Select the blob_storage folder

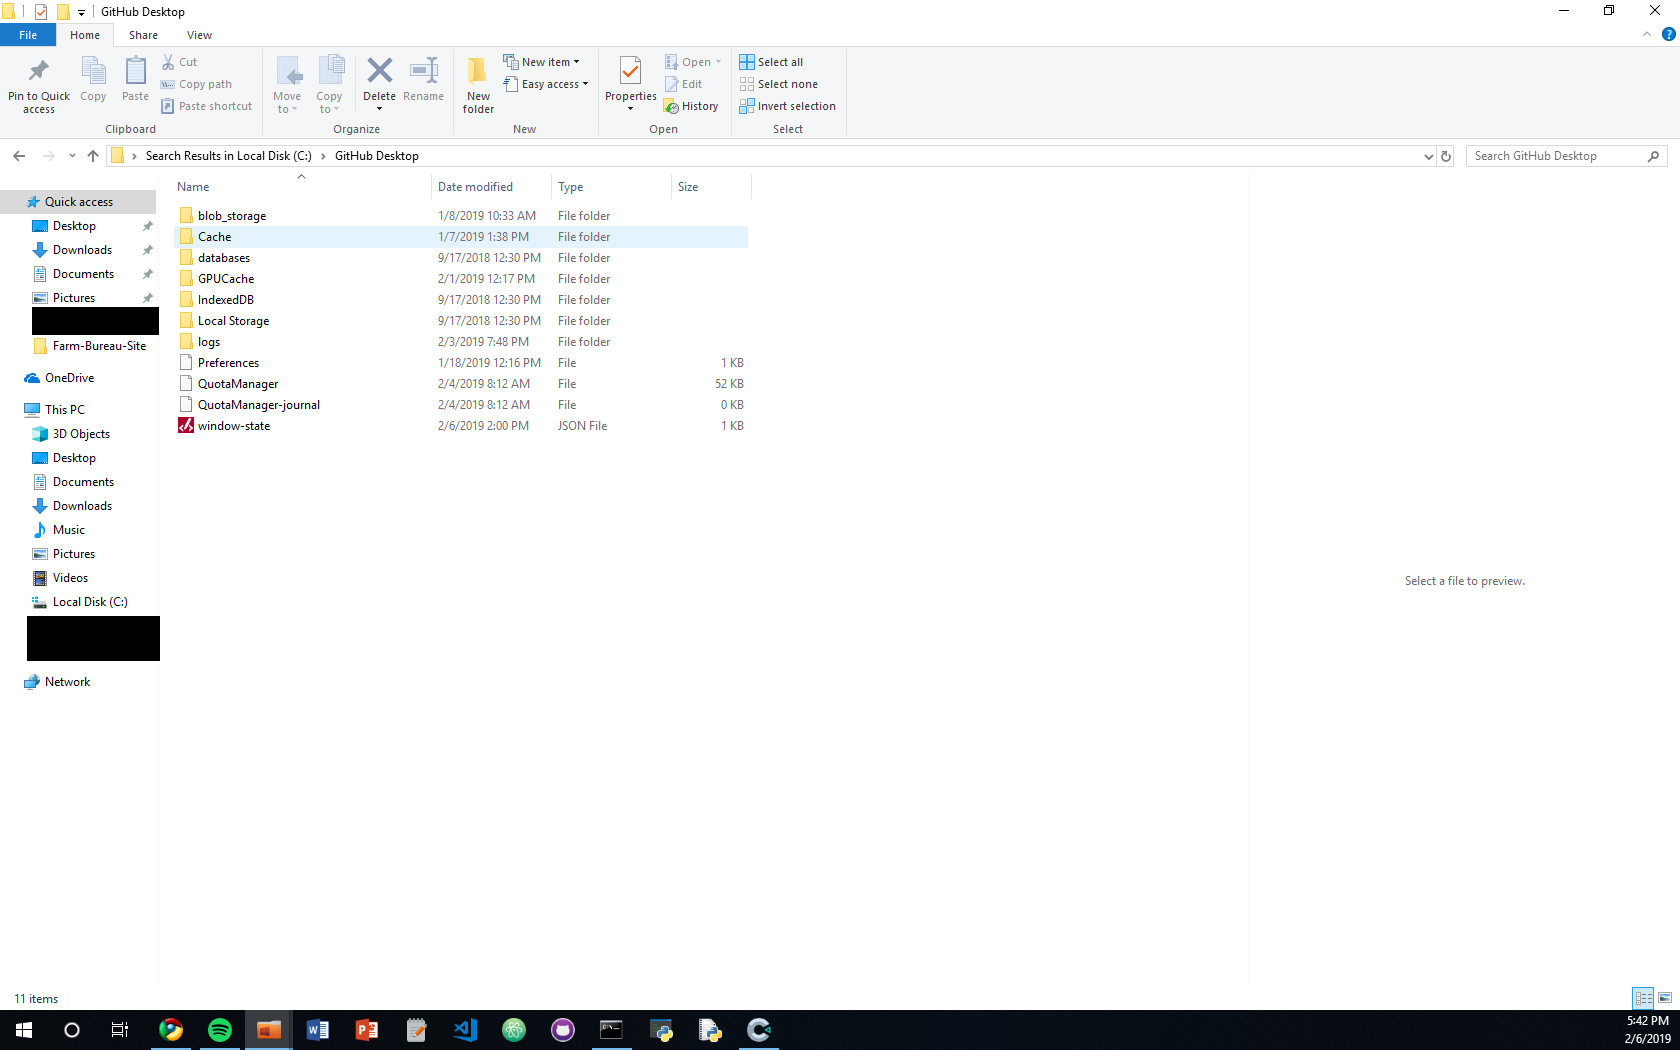pos(232,216)
